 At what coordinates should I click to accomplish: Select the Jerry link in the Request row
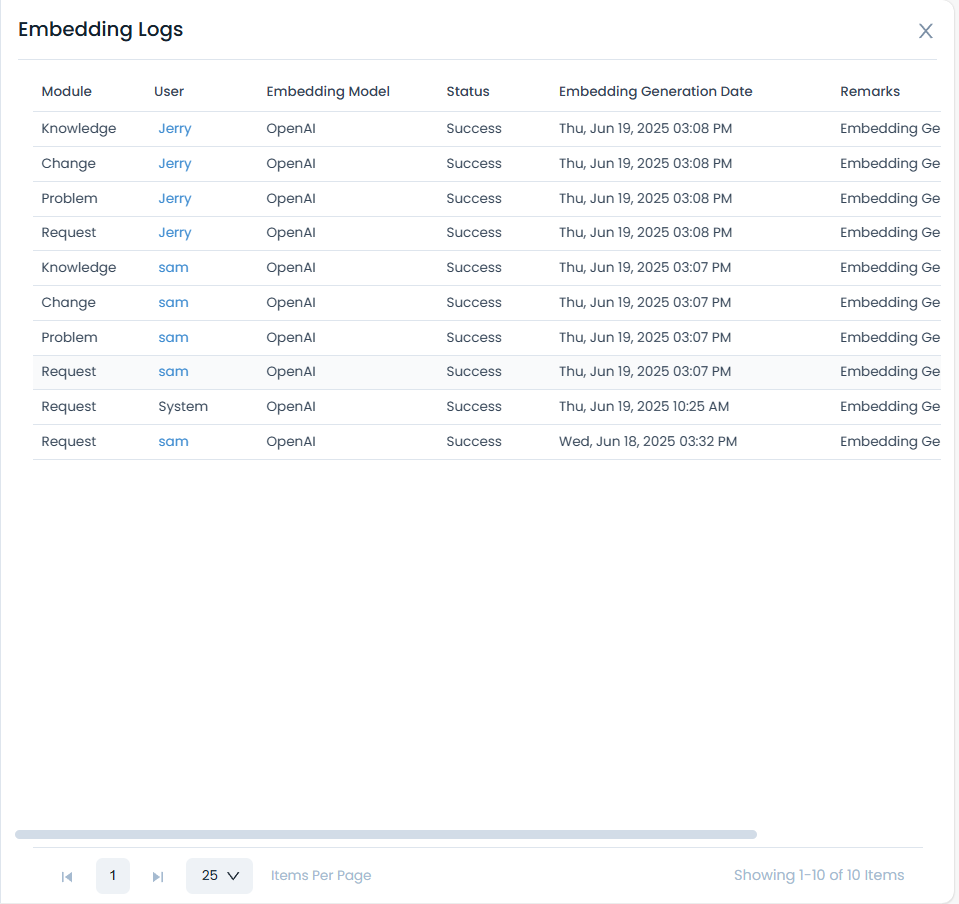tap(174, 233)
